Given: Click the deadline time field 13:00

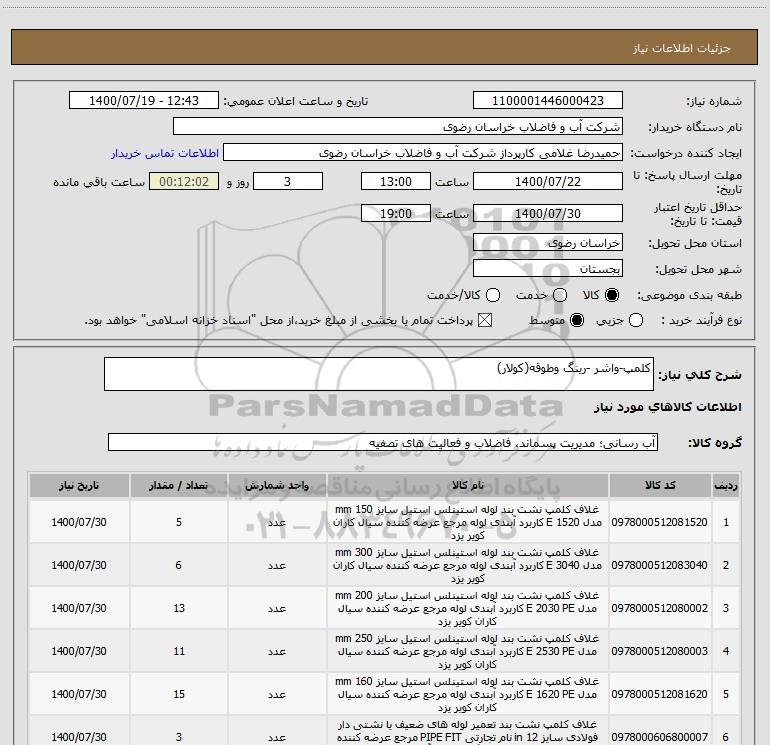Looking at the screenshot, I should pos(396,181).
